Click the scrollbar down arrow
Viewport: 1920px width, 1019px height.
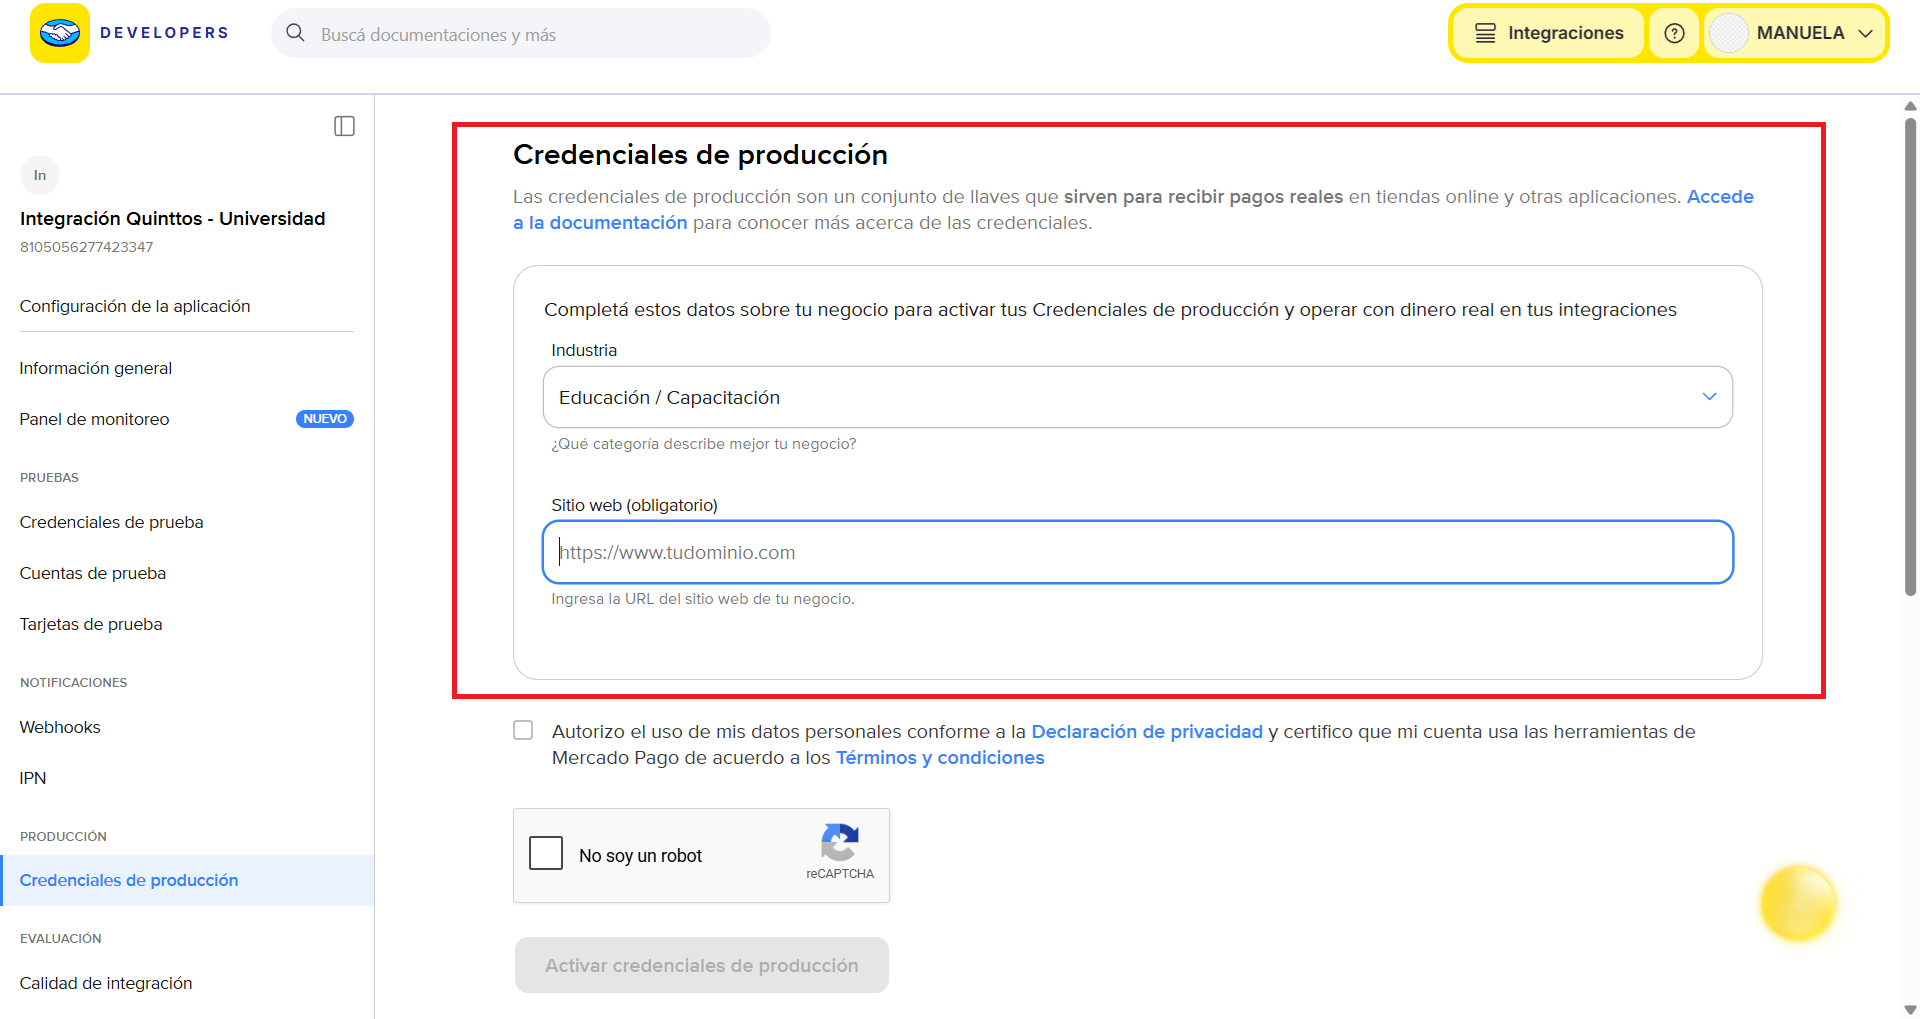pyautogui.click(x=1911, y=1009)
